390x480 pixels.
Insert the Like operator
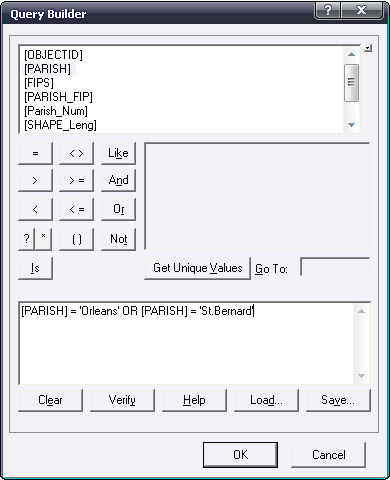pos(118,153)
